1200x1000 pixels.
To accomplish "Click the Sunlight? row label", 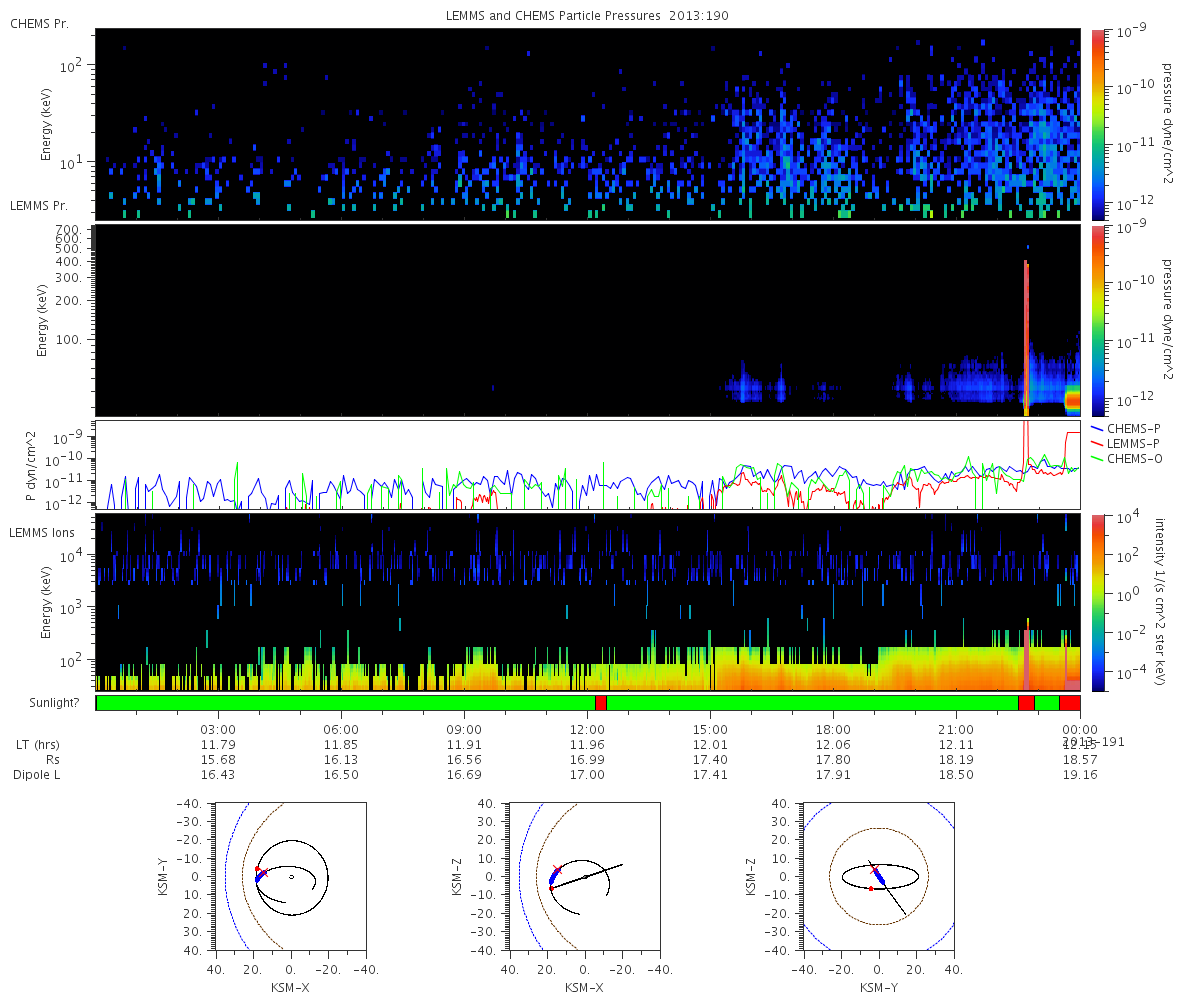I will (43, 703).
